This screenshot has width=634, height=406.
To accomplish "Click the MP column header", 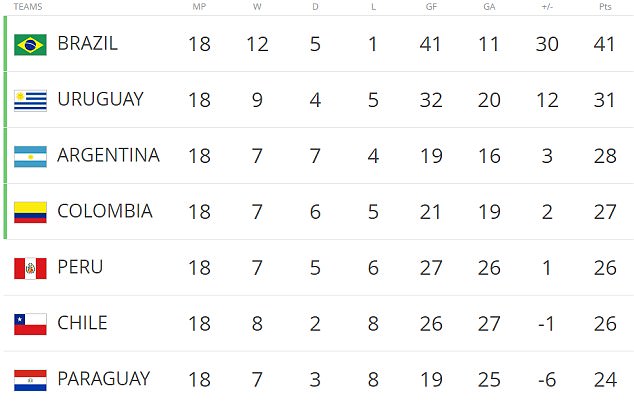I will [199, 7].
